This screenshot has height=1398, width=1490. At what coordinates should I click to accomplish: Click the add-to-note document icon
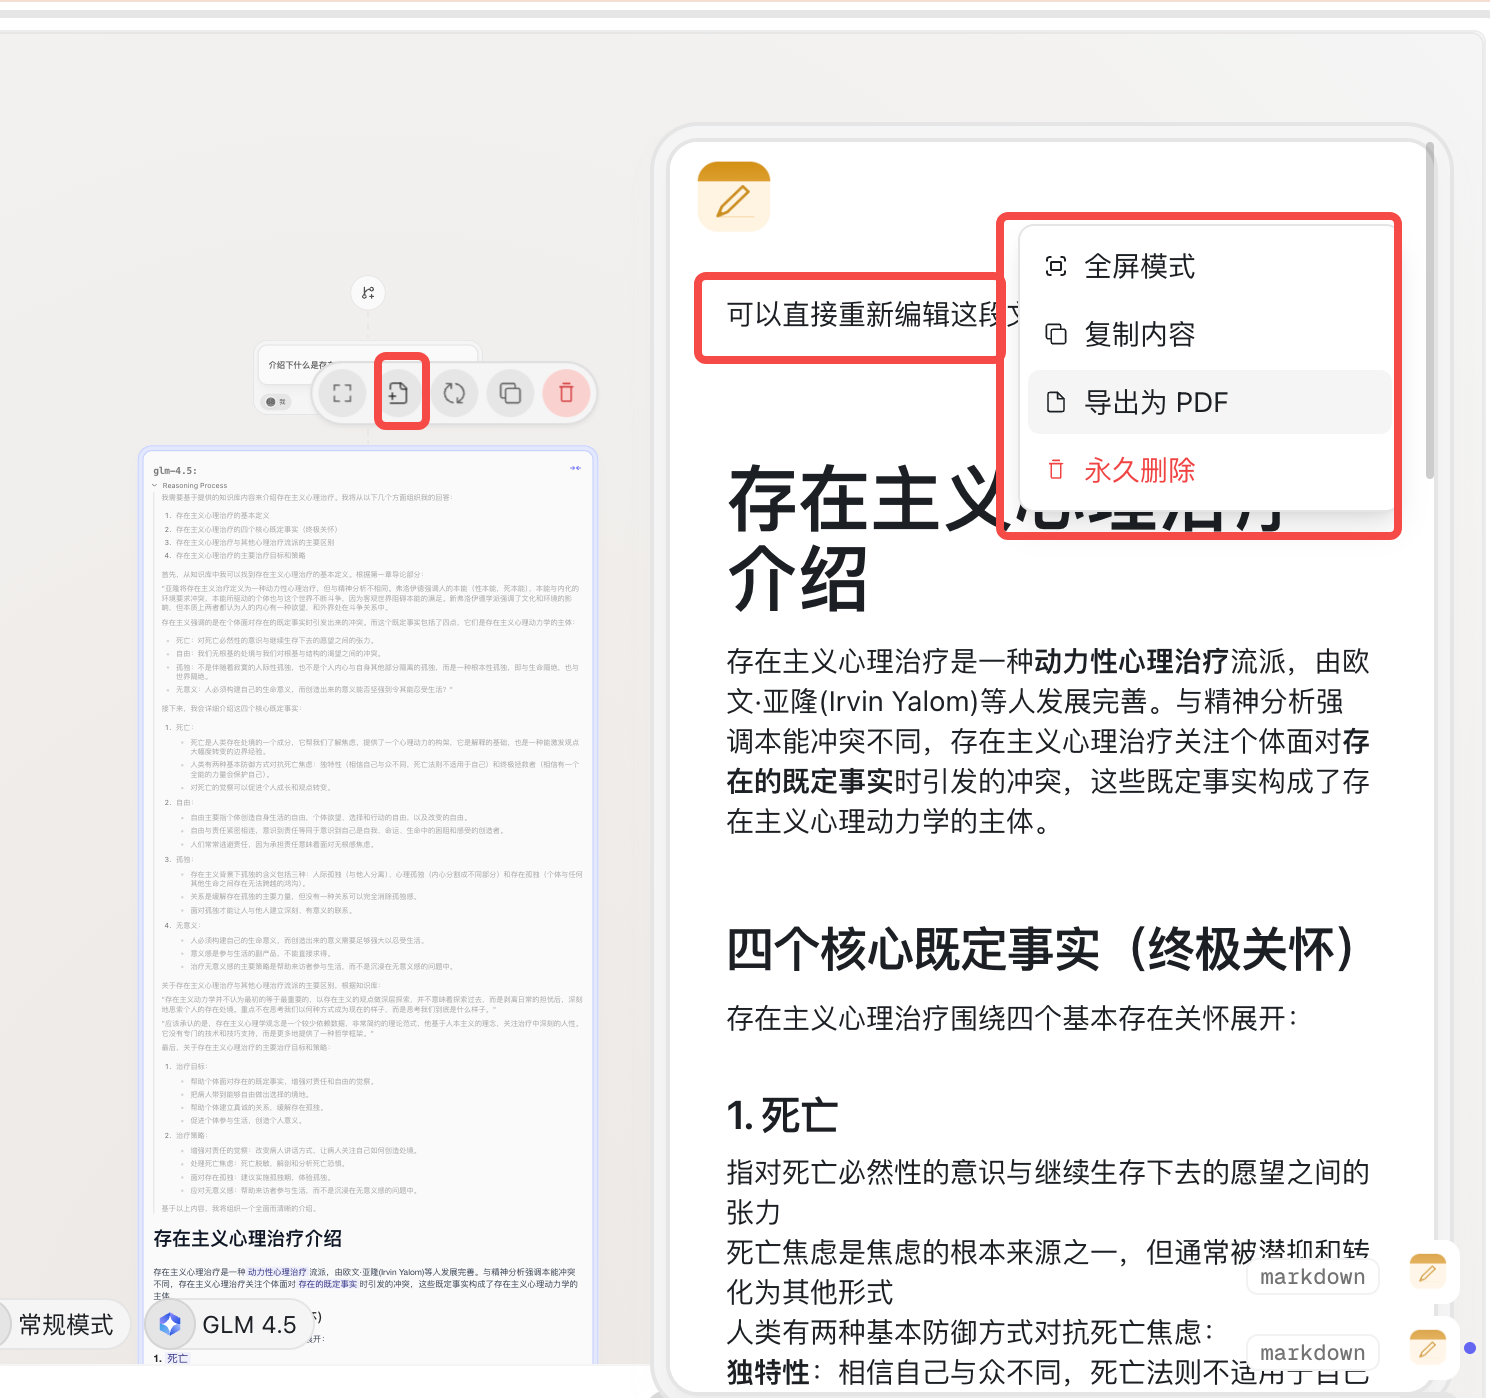[398, 393]
